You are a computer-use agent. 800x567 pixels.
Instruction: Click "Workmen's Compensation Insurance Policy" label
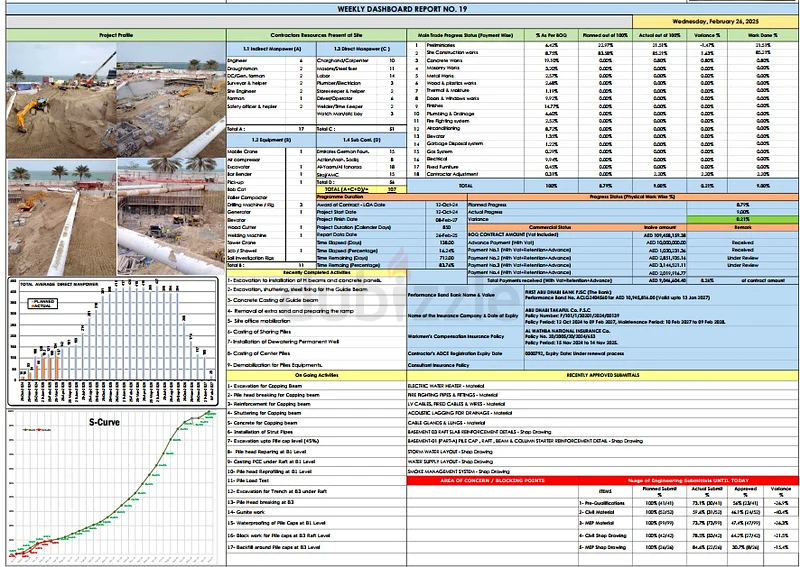pos(456,336)
